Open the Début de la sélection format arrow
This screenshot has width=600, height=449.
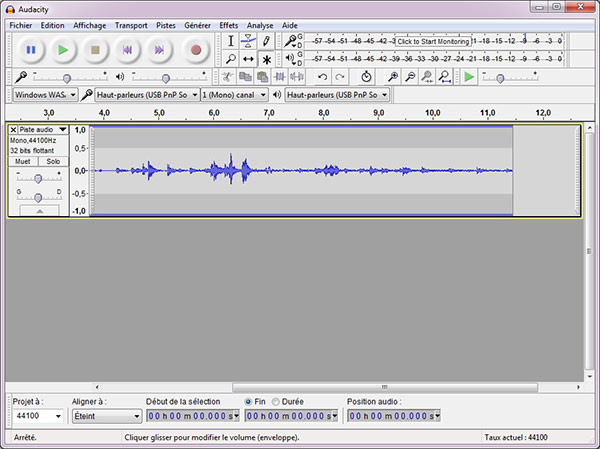click(x=236, y=416)
